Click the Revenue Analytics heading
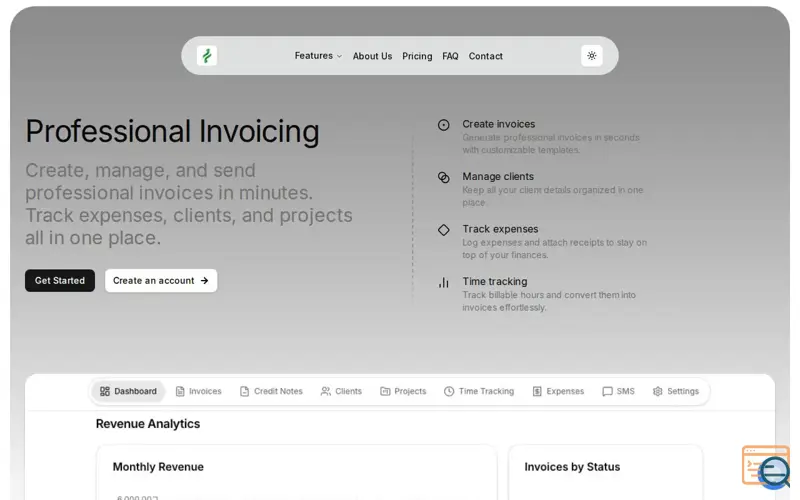Viewport: 800px width, 500px height. pyautogui.click(x=148, y=424)
